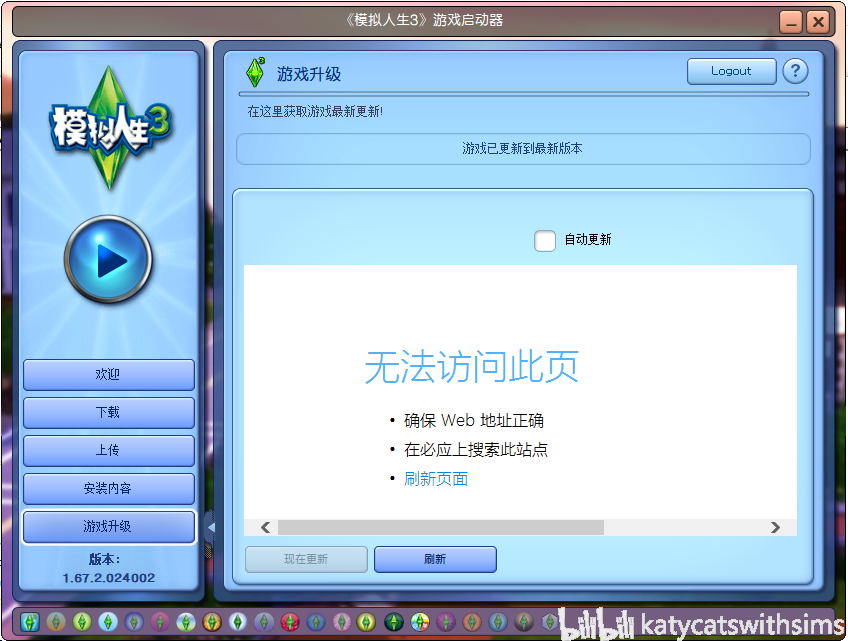This screenshot has width=848, height=641.
Task: Select the yellow plumbob pack icon
Action: (x=366, y=622)
